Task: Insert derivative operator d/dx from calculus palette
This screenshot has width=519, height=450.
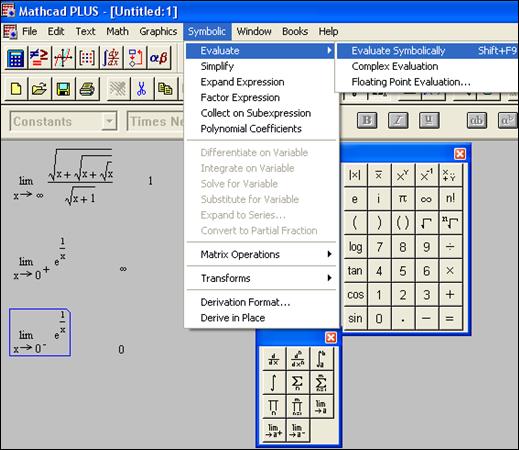Action: [274, 359]
